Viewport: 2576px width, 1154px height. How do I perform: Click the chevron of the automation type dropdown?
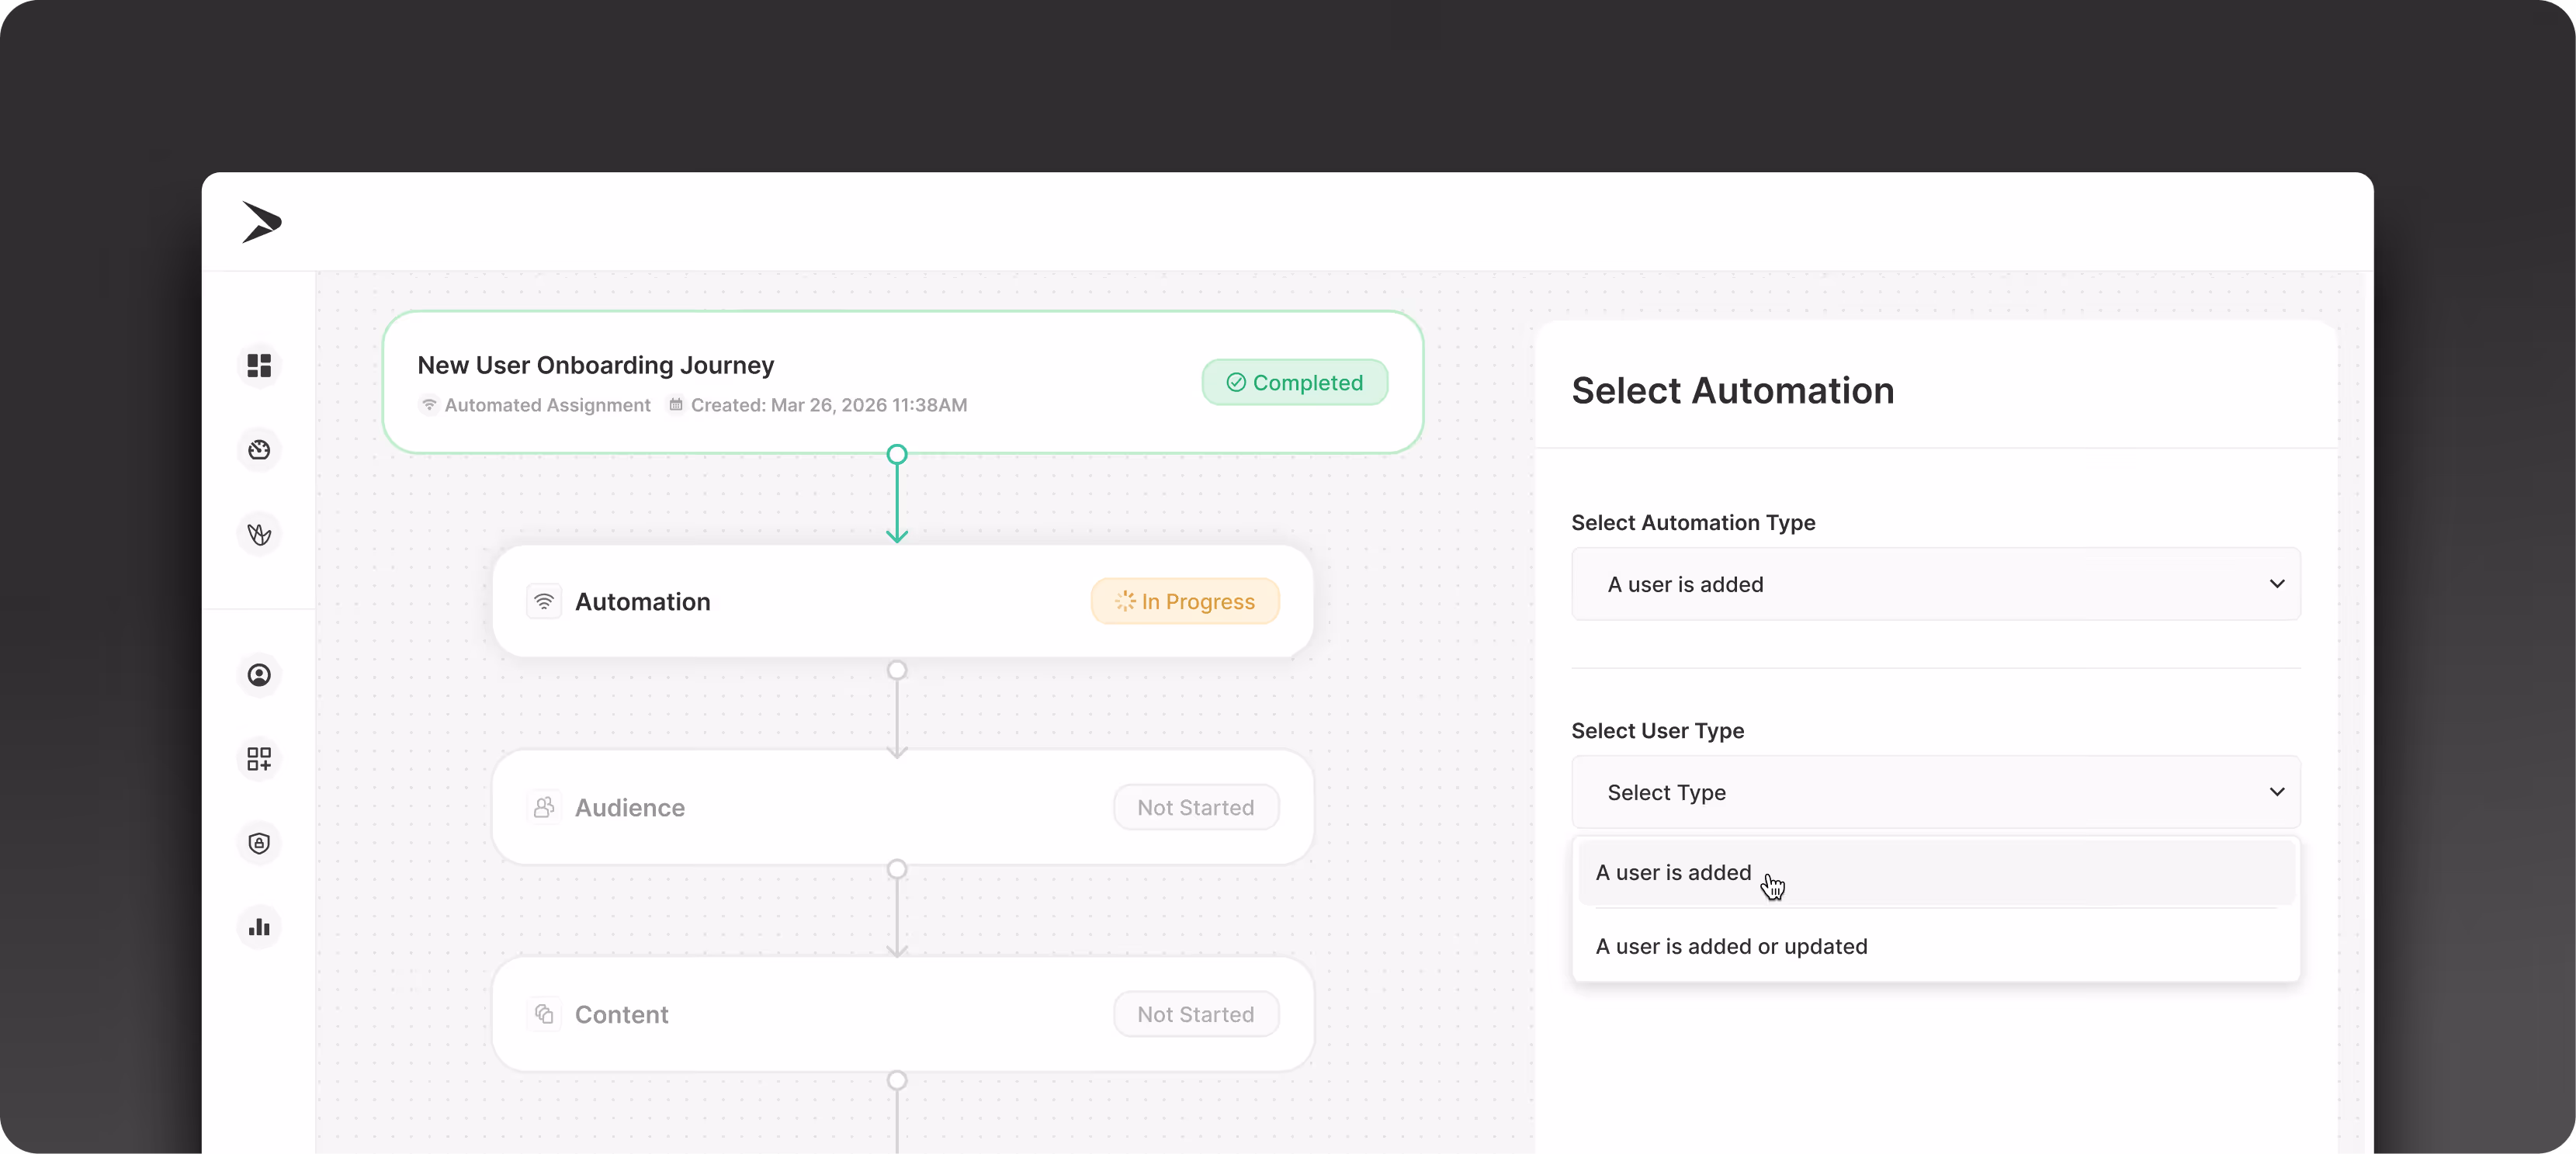[x=2277, y=584]
